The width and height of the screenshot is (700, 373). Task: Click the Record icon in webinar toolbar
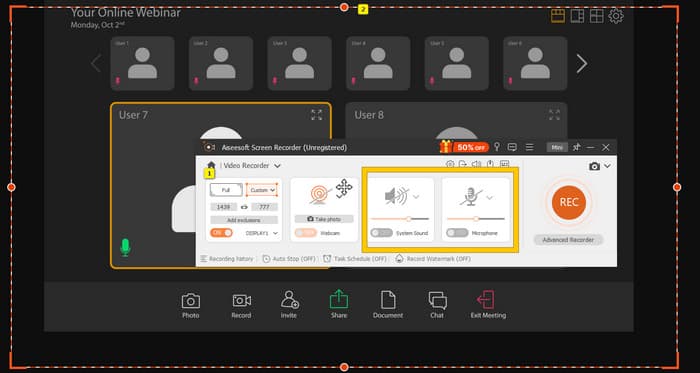[242, 301]
